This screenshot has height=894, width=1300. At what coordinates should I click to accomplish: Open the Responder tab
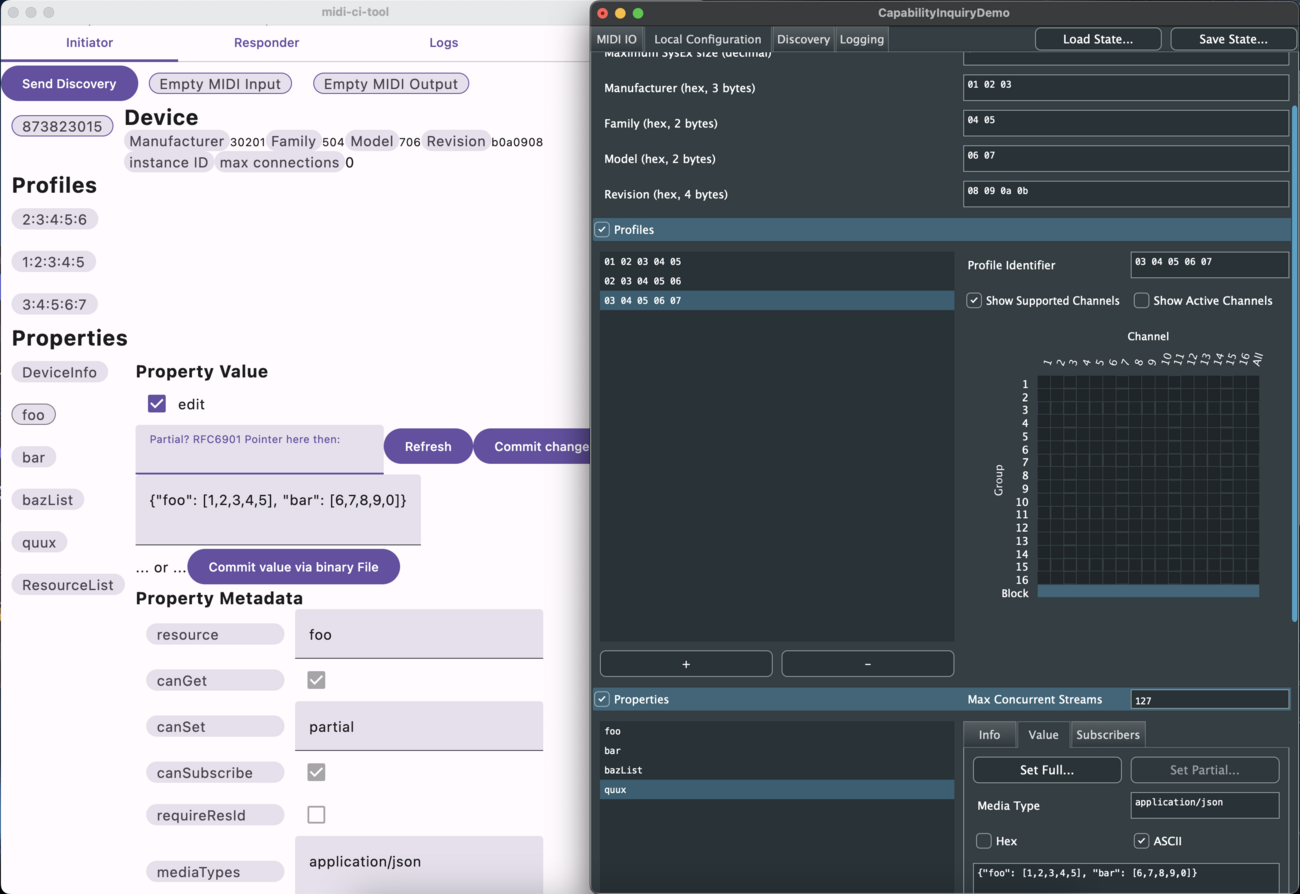click(266, 43)
